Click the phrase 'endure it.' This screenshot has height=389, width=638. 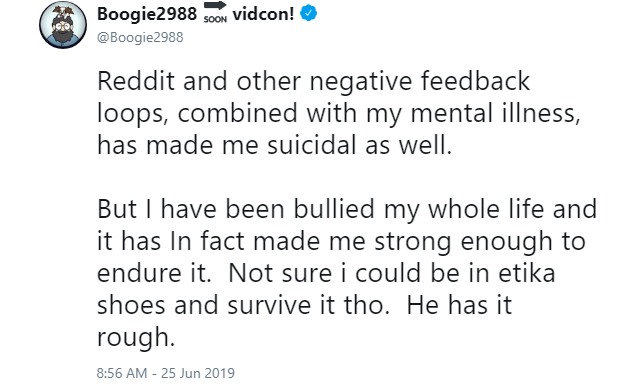click(x=154, y=273)
